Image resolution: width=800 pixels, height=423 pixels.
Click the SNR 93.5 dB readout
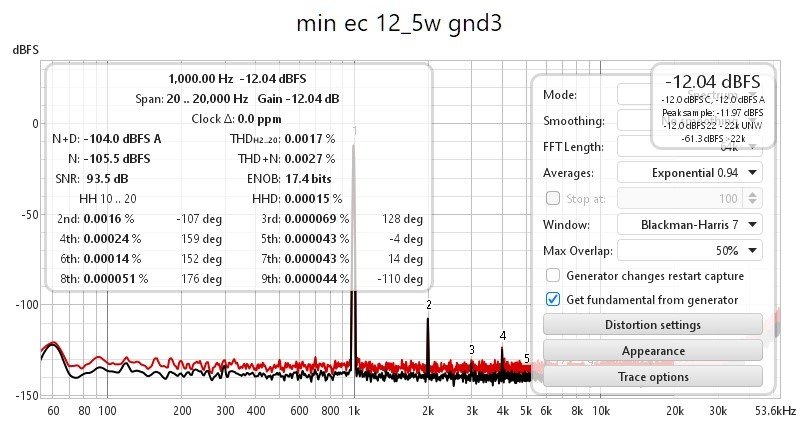tap(92, 179)
